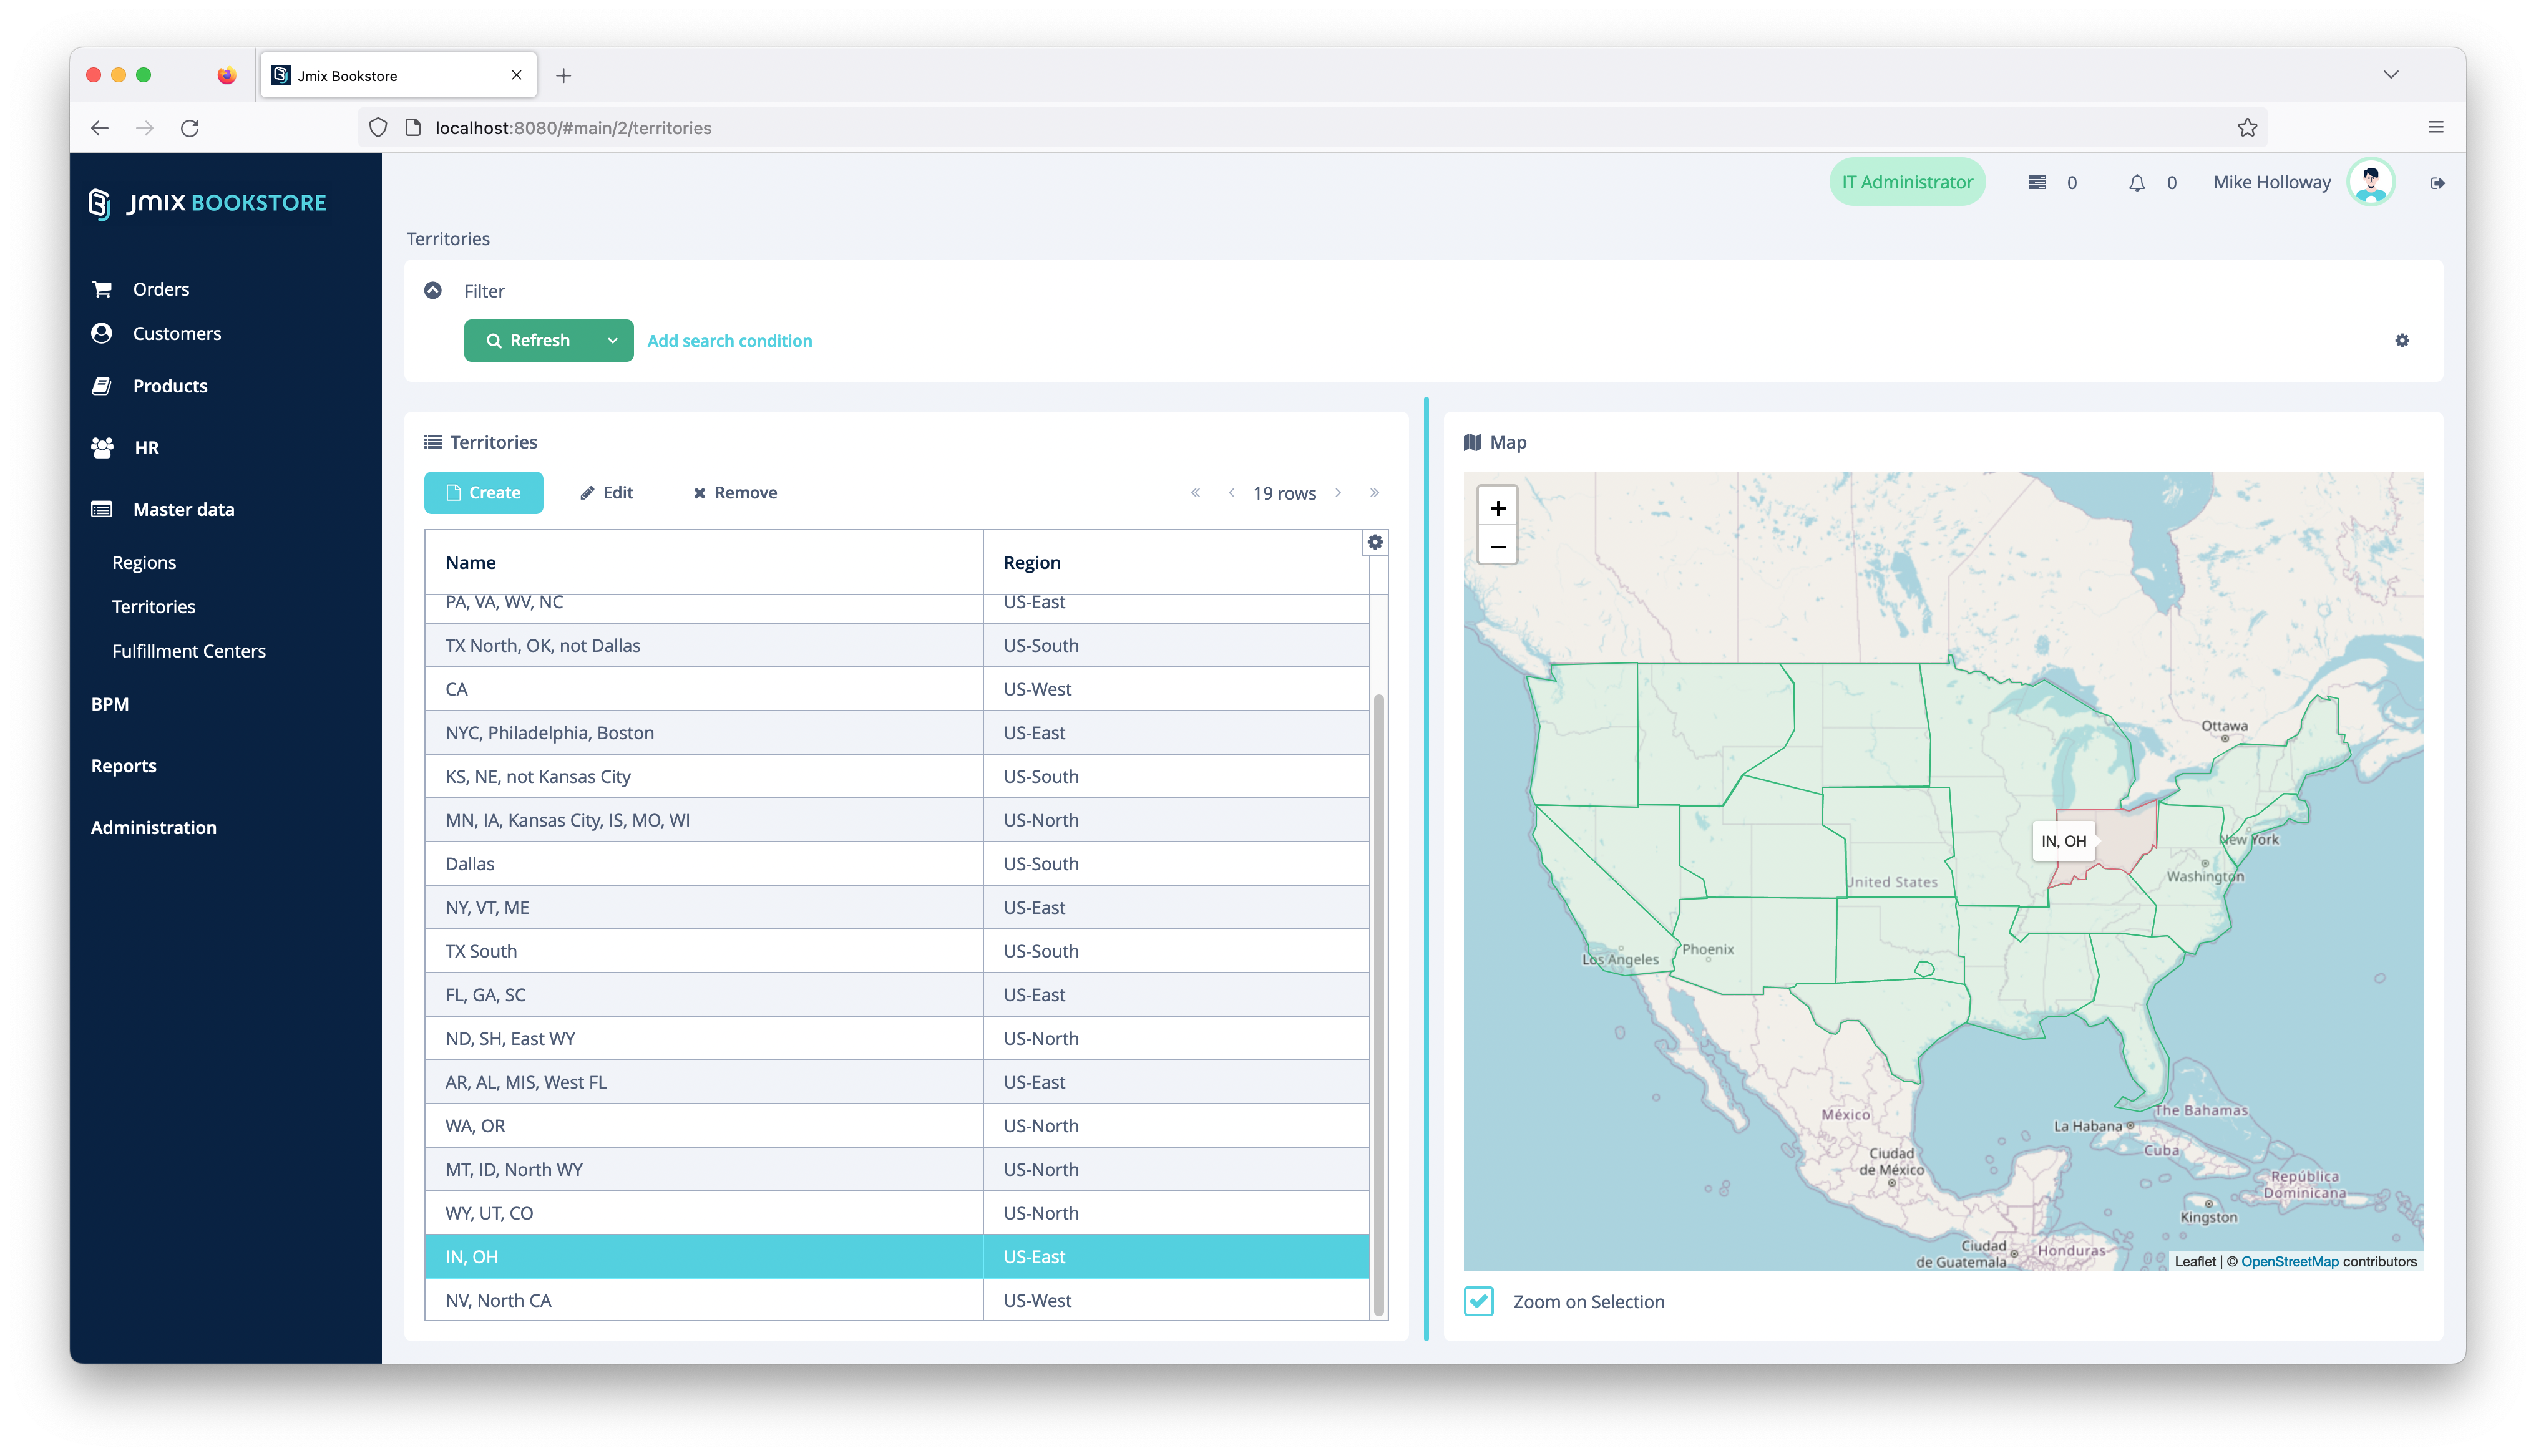This screenshot has width=2536, height=1456.
Task: Click the filter settings gear icon
Action: tap(2402, 341)
